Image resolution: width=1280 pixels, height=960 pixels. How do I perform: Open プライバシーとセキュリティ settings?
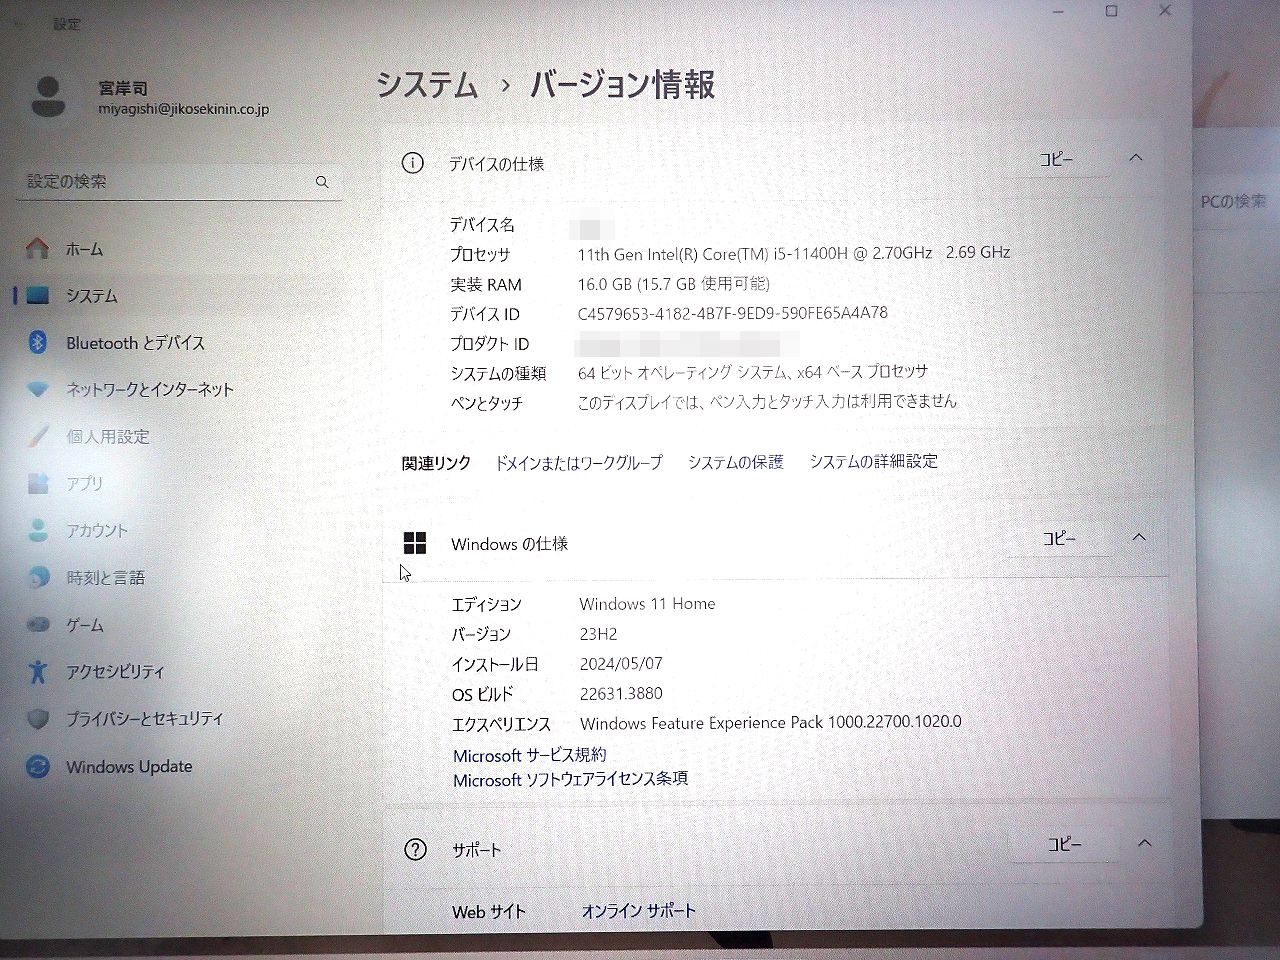[x=145, y=718]
